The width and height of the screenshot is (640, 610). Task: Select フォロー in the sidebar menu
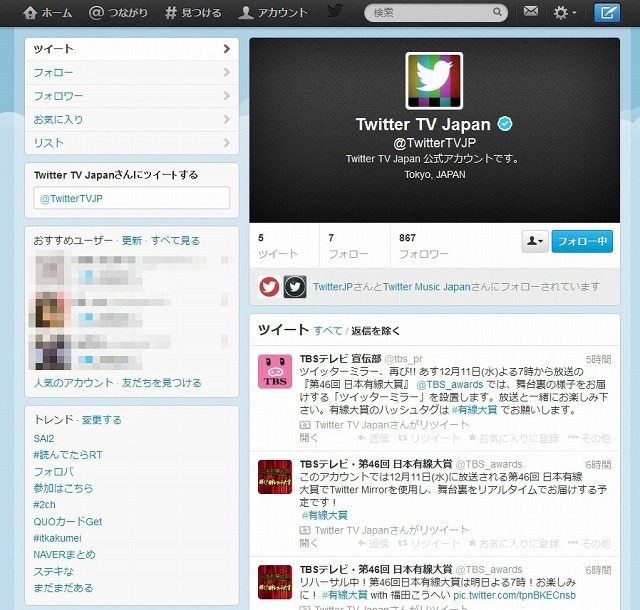tap(132, 73)
